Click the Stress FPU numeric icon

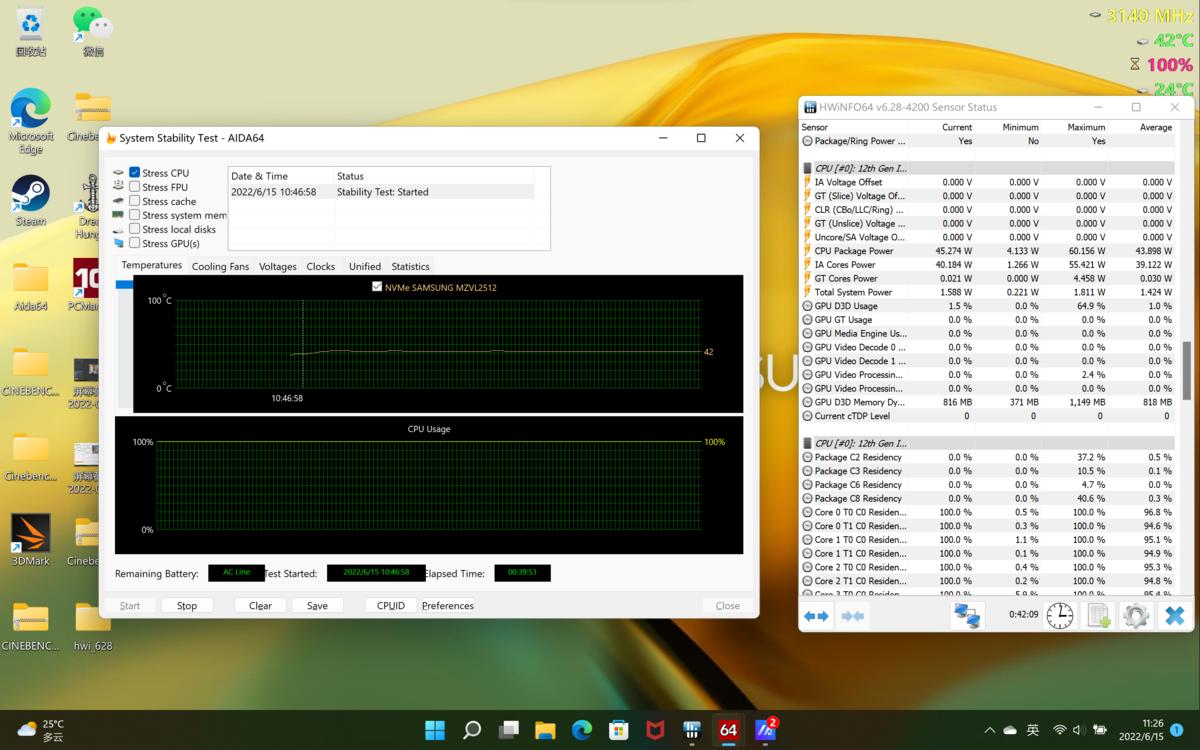pyautogui.click(x=119, y=186)
